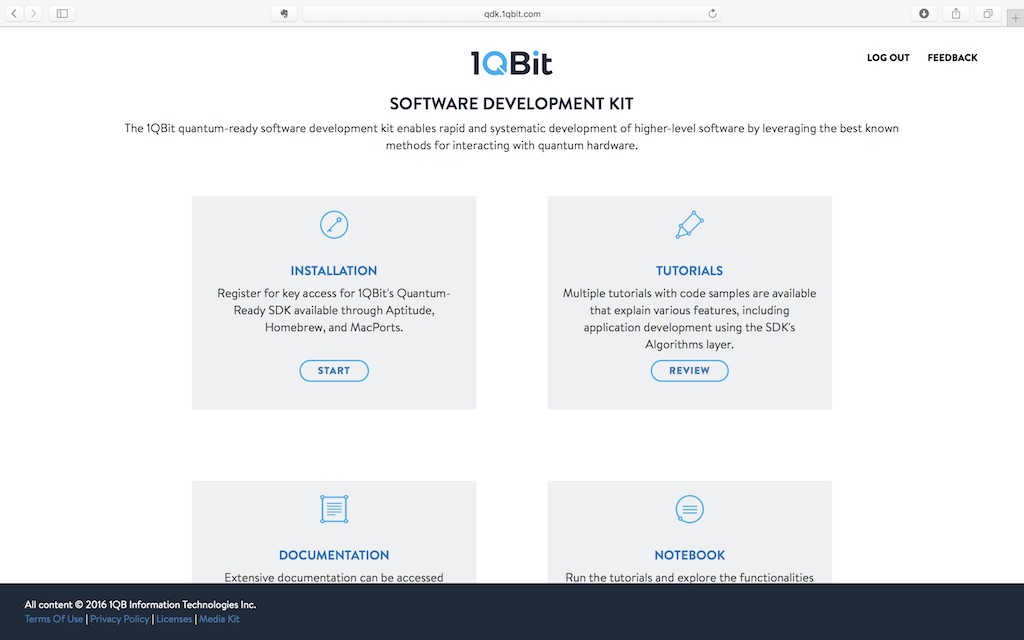1024x640 pixels.
Task: Open the Terms Of Use footer link
Action: point(54,619)
